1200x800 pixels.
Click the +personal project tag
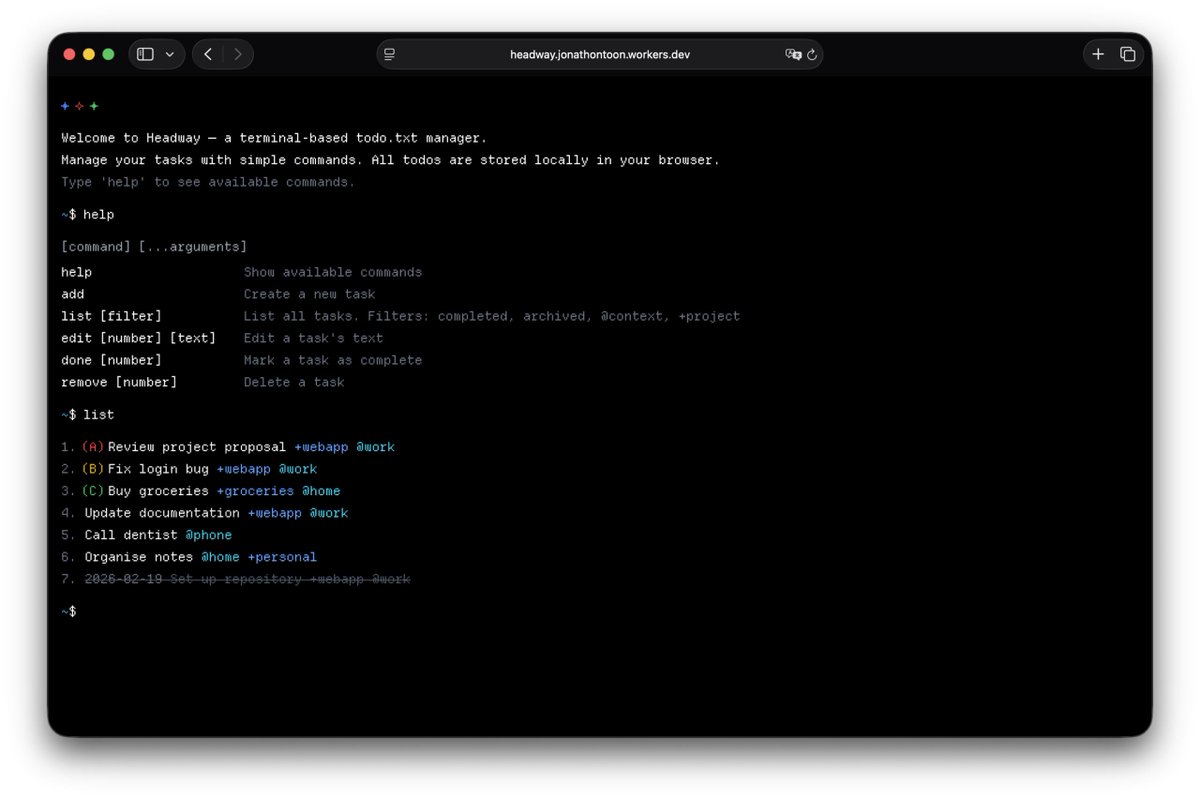282,557
